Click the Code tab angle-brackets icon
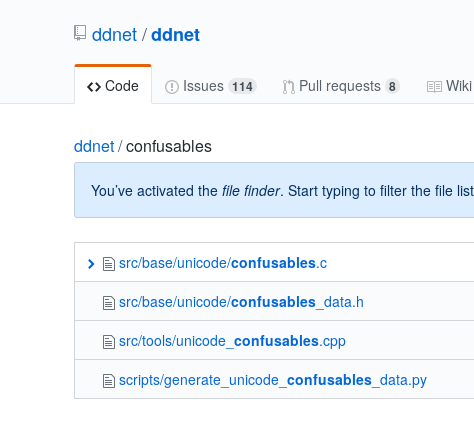 [94, 87]
